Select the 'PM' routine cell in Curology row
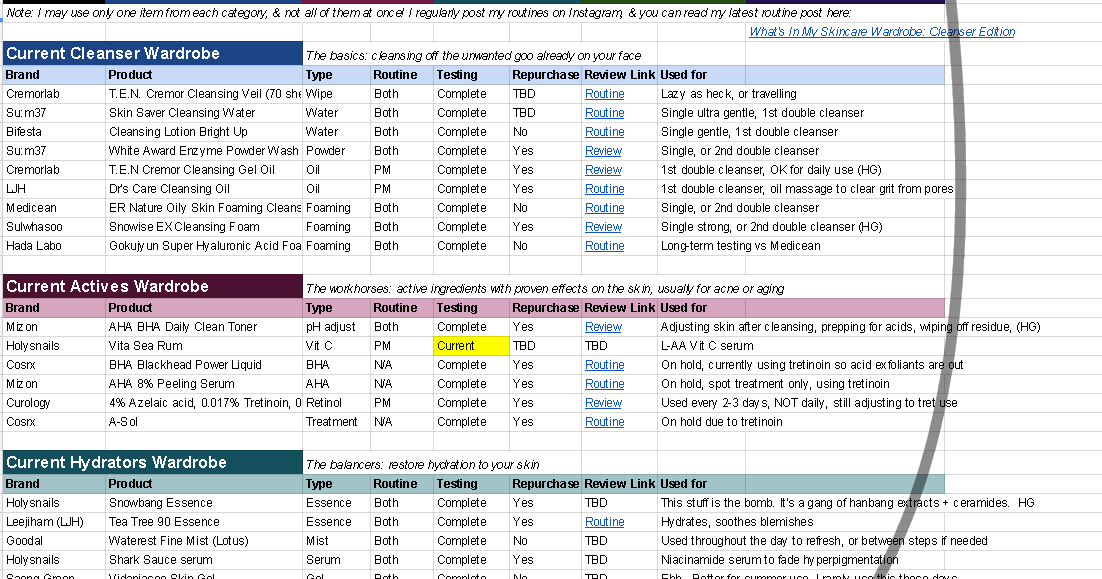The width and height of the screenshot is (1102, 579). (x=402, y=403)
